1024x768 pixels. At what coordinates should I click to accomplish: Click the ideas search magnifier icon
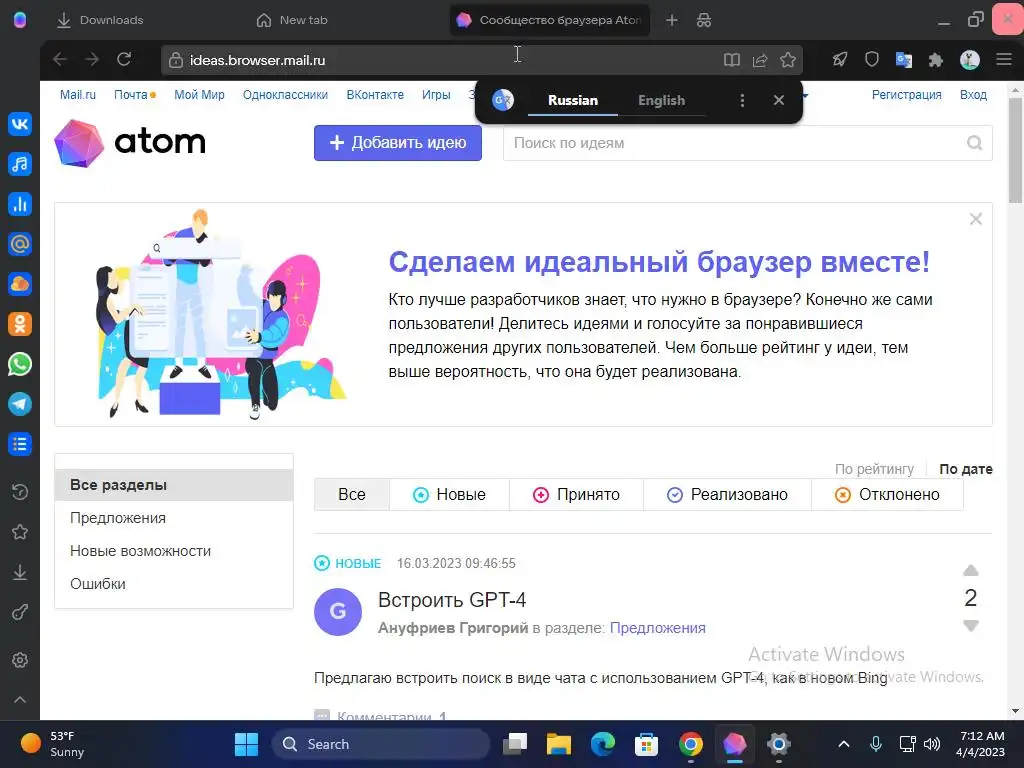click(x=974, y=142)
